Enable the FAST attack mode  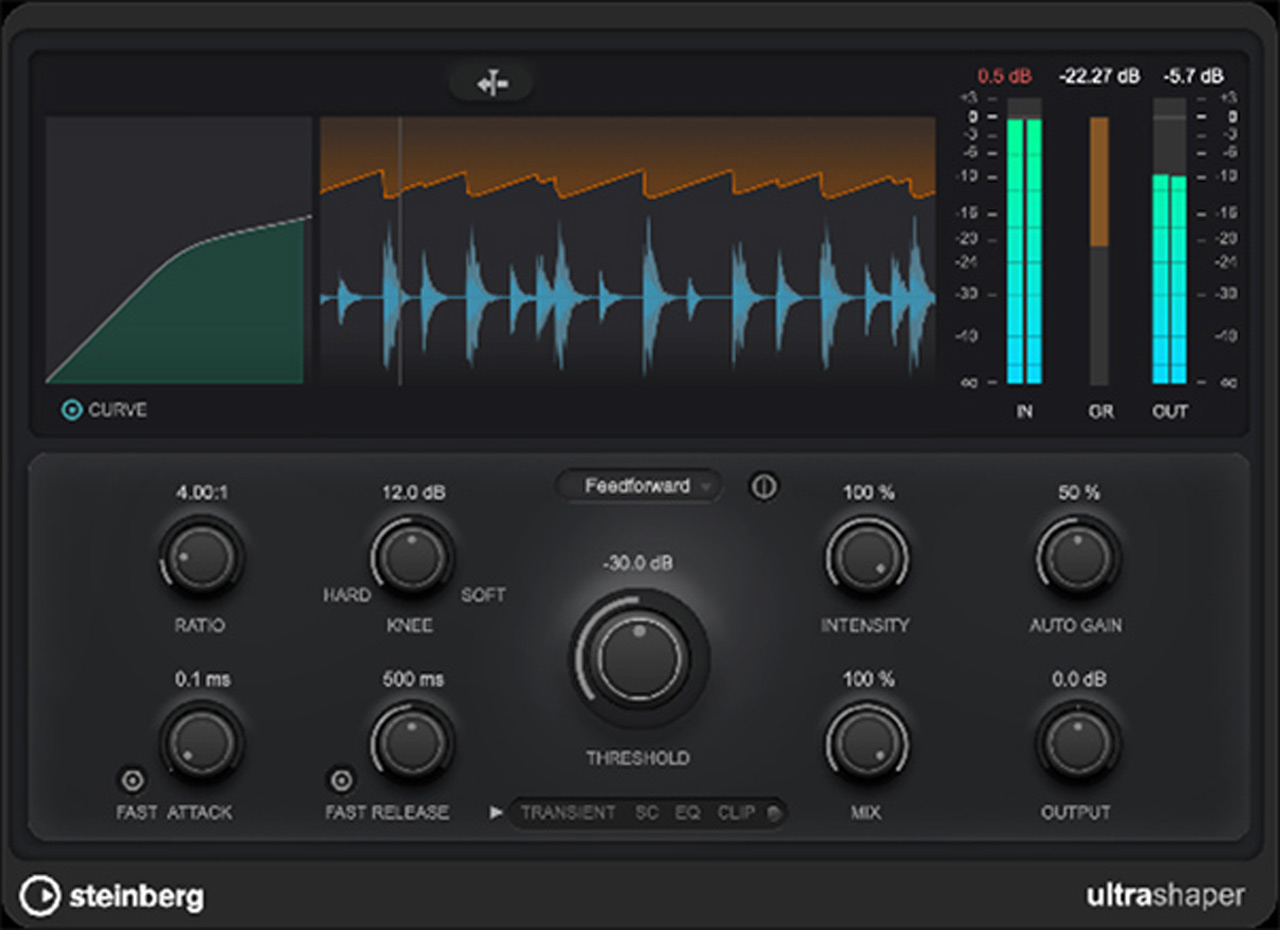(x=130, y=779)
